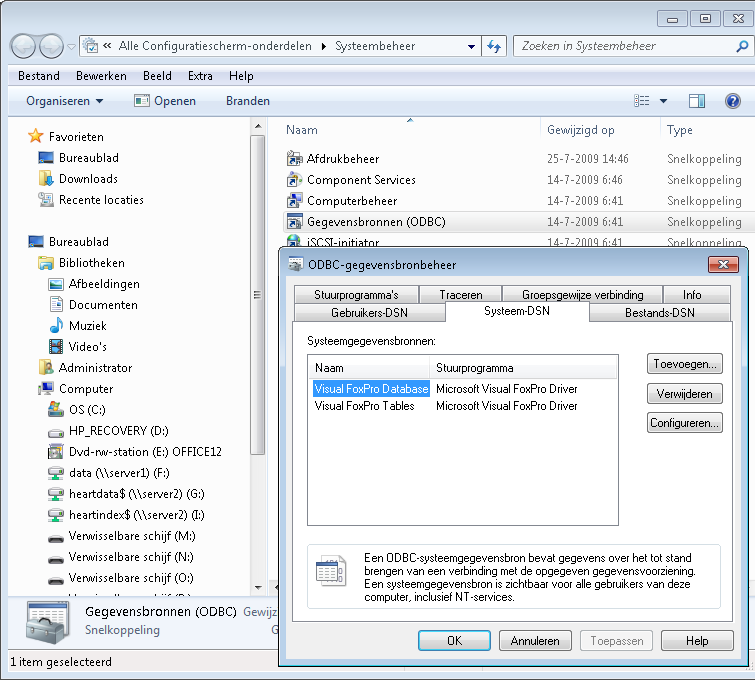This screenshot has height=680, width=755.
Task: Click the Video's film icon
Action: click(x=56, y=346)
